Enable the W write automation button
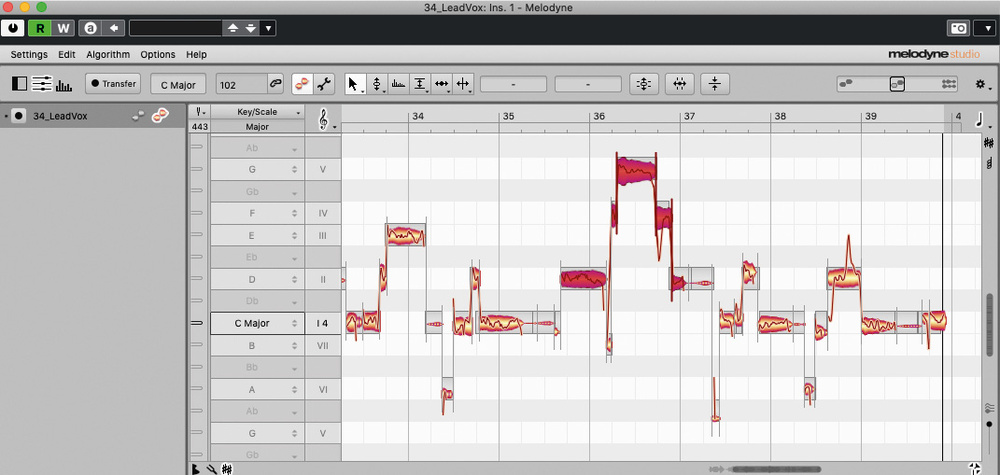1000x475 pixels. pos(63,28)
